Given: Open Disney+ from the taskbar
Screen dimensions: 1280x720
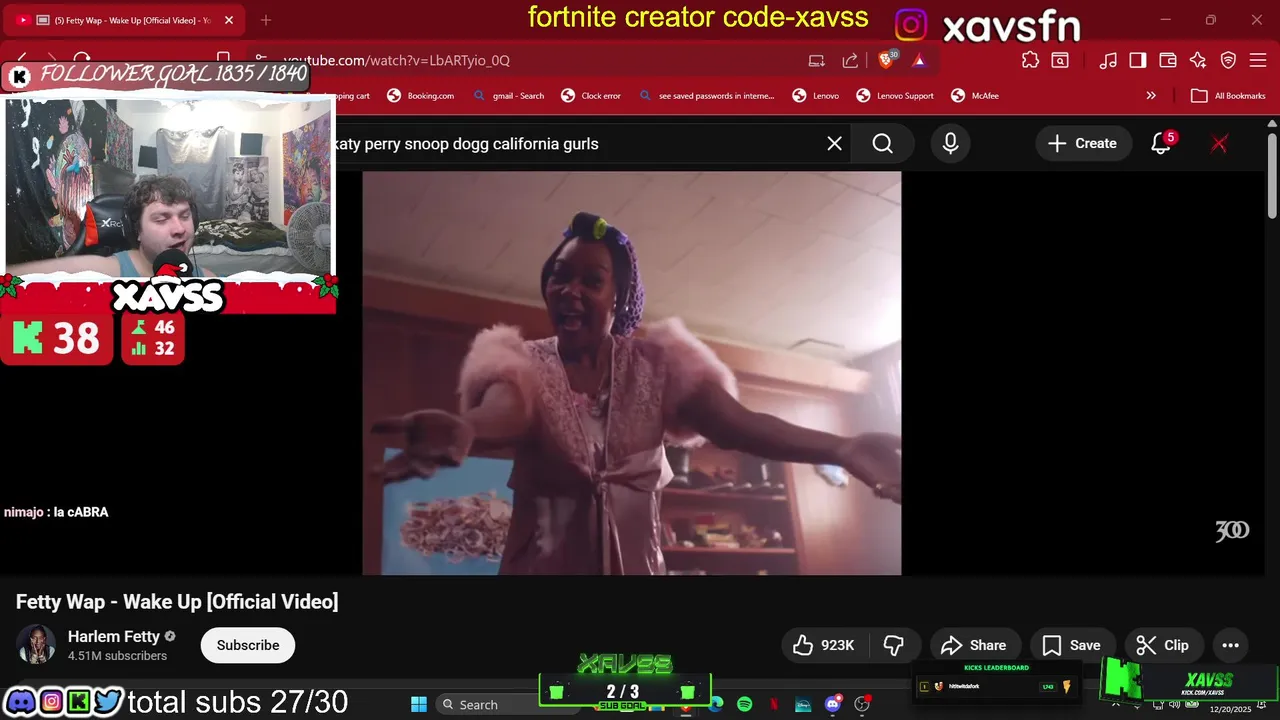Looking at the screenshot, I should tap(803, 705).
